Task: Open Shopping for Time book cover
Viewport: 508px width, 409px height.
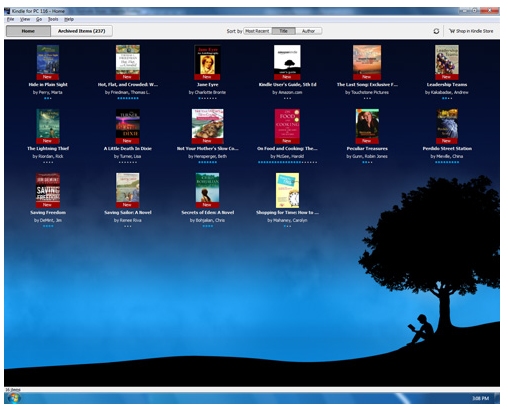Action: [x=287, y=190]
